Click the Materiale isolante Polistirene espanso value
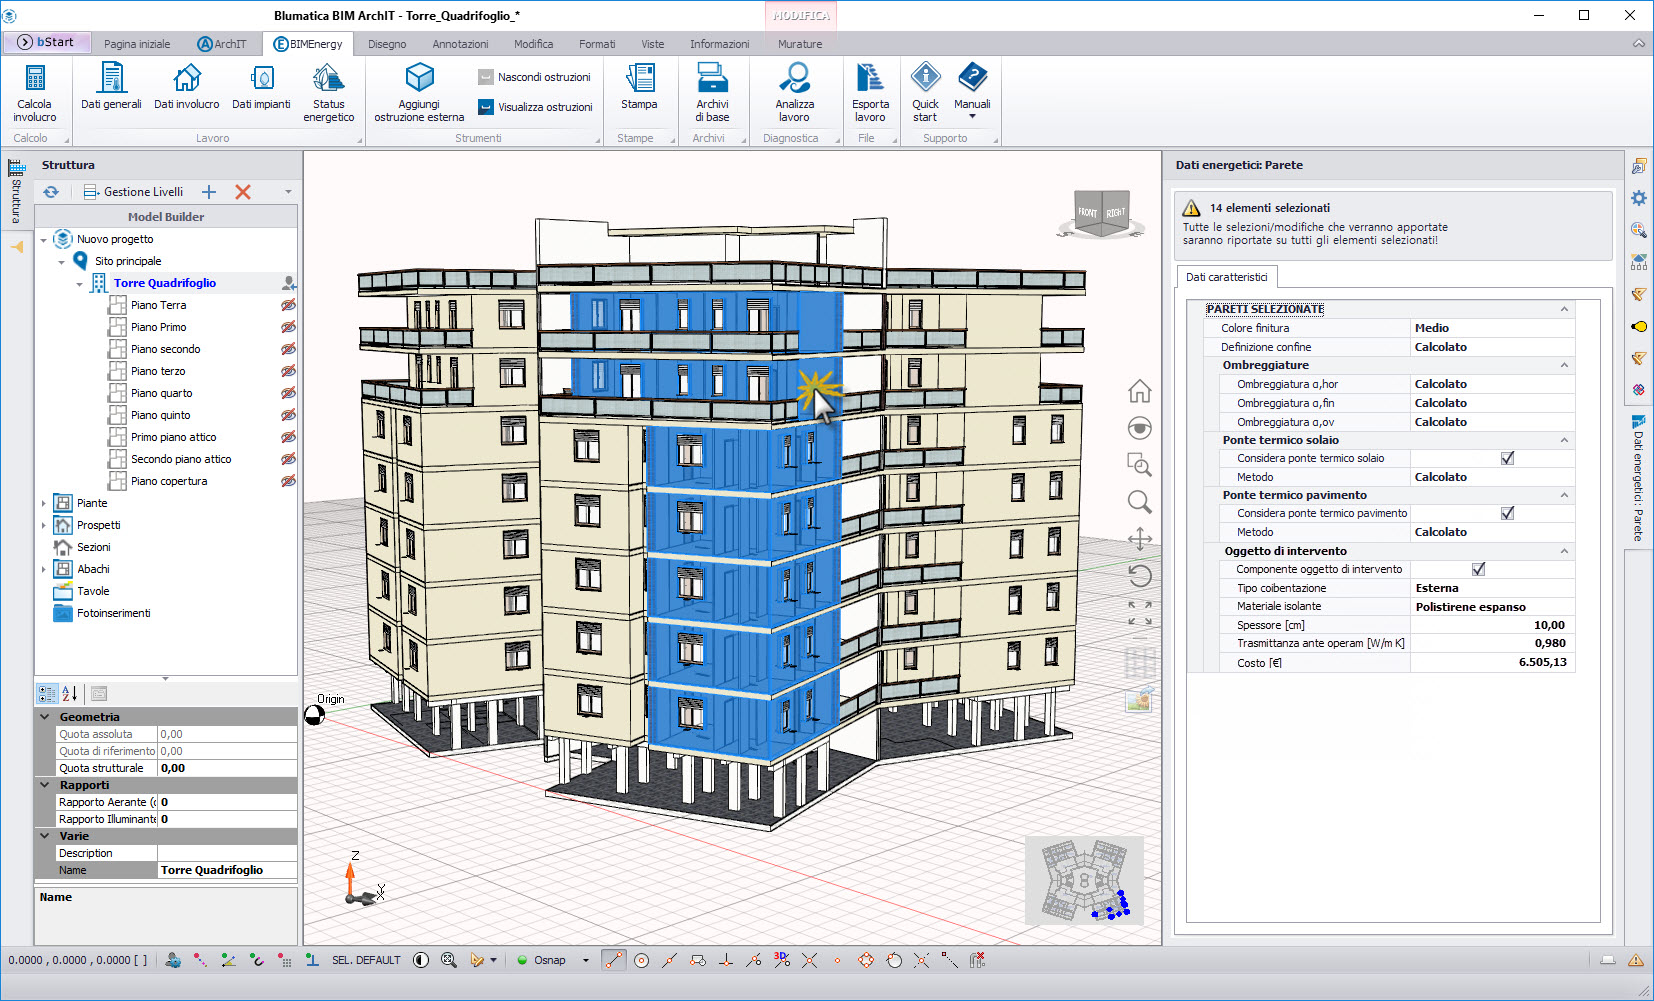 click(1491, 607)
